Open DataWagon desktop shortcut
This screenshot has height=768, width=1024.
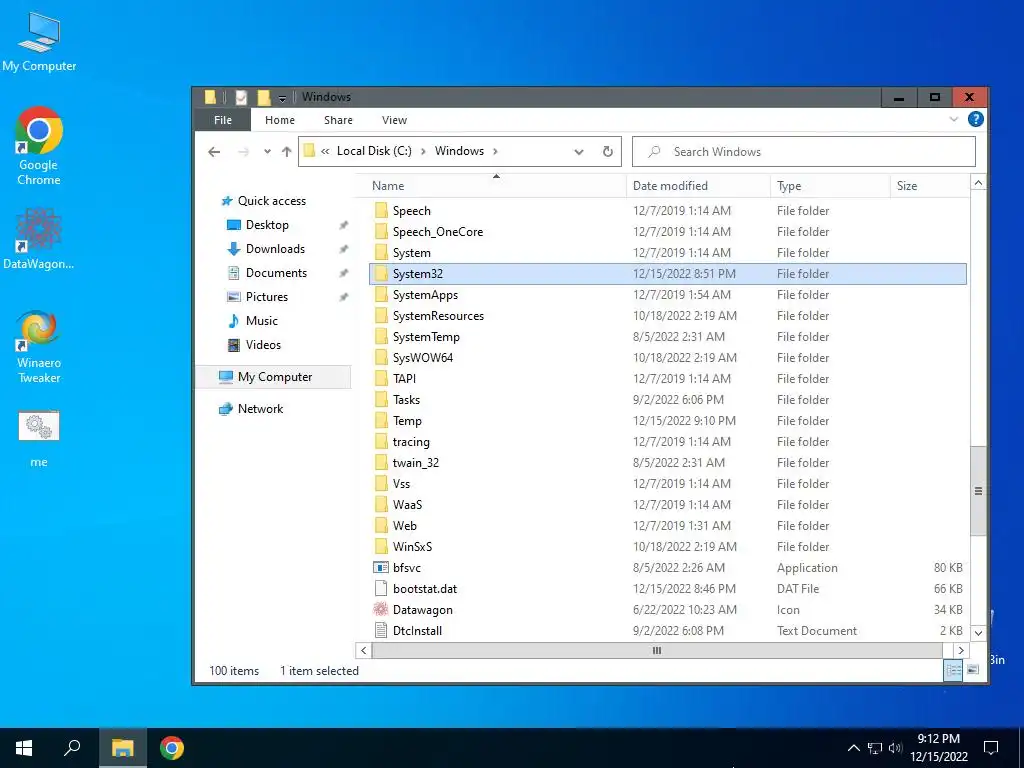point(39,238)
